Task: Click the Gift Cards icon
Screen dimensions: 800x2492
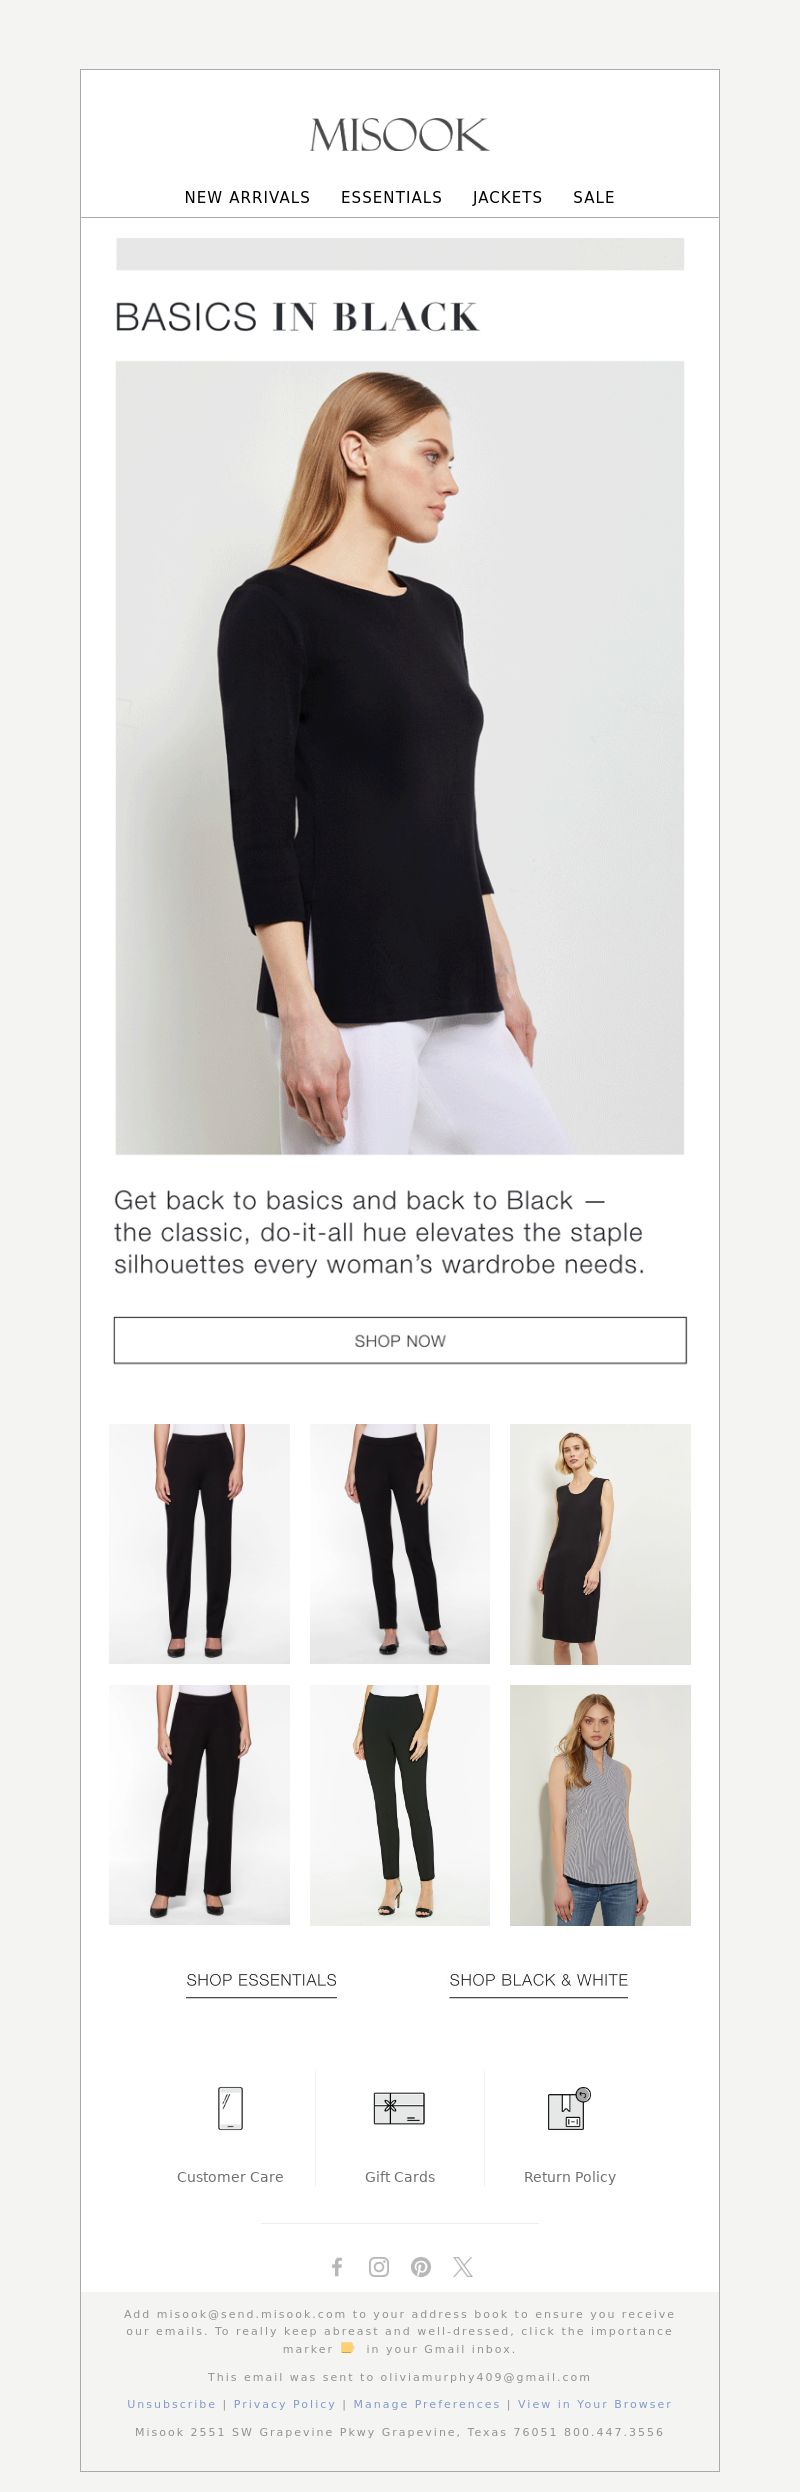Action: tap(399, 2108)
